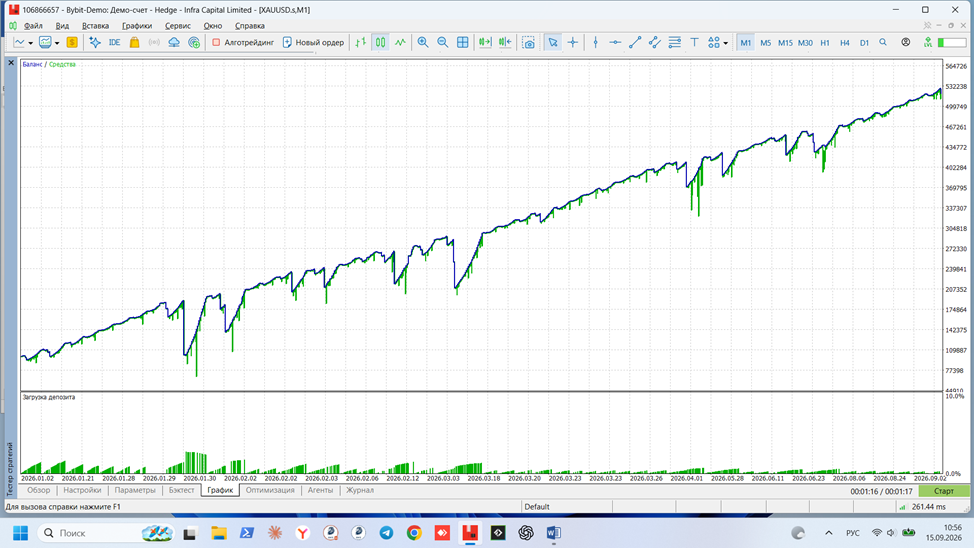Screen dimensions: 974x548
Task: Open the Вид menu
Action: 62,25
